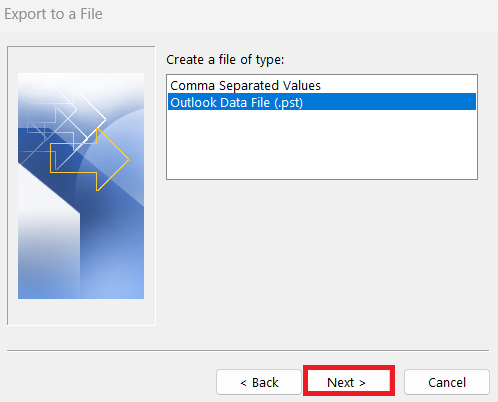
Task: Go back with the Back button
Action: [259, 382]
